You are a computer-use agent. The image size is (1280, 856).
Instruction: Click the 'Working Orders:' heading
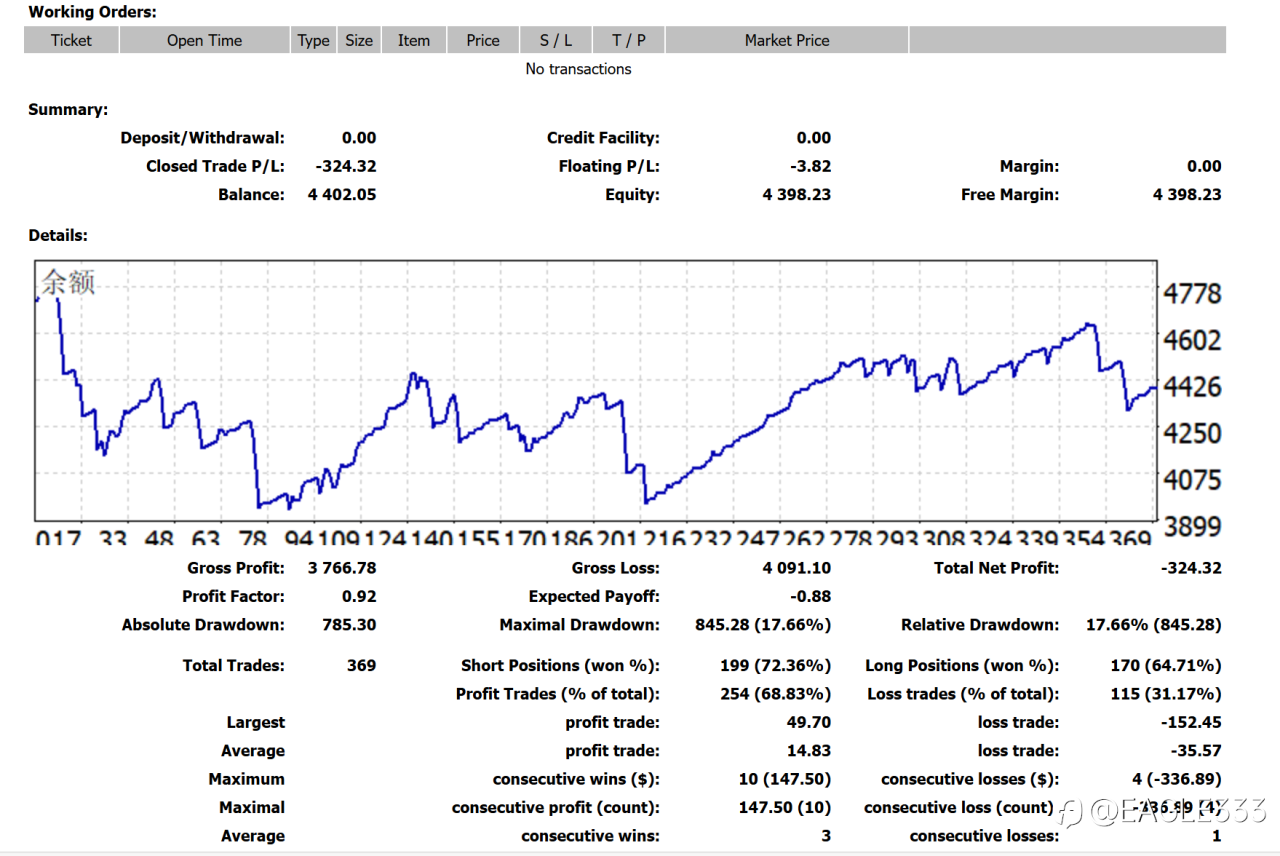92,13
